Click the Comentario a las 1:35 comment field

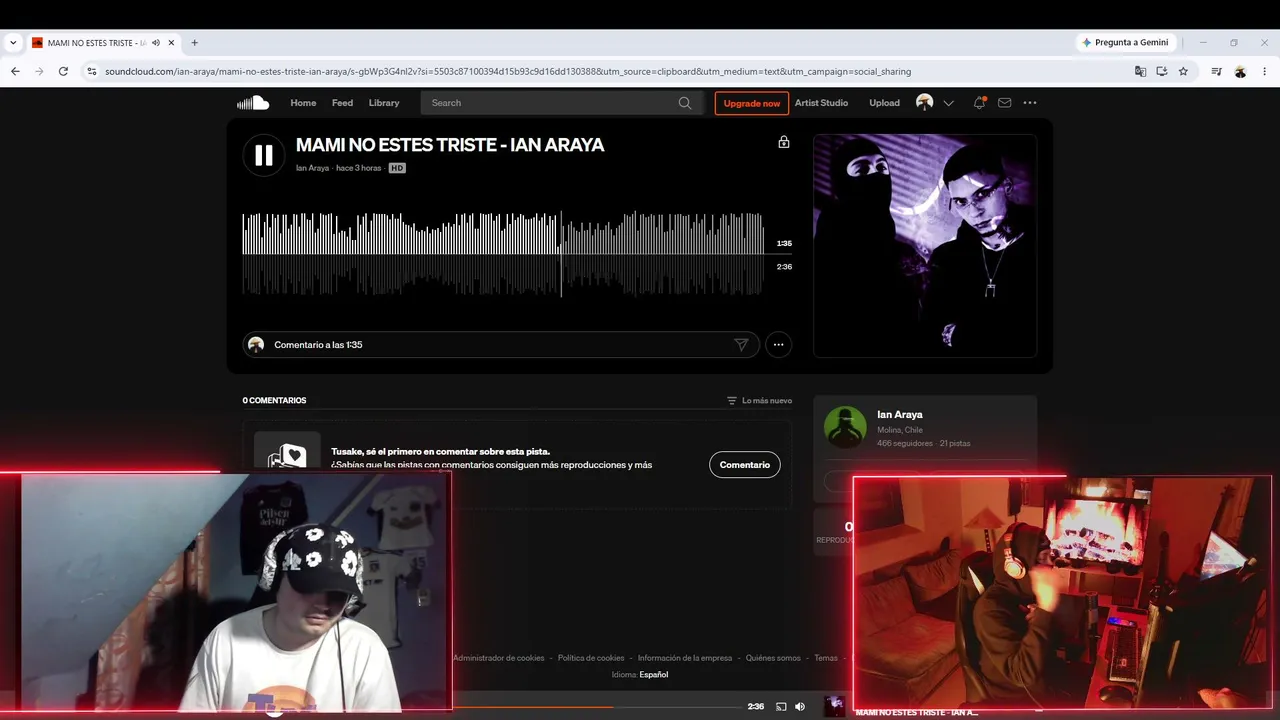pyautogui.click(x=500, y=345)
